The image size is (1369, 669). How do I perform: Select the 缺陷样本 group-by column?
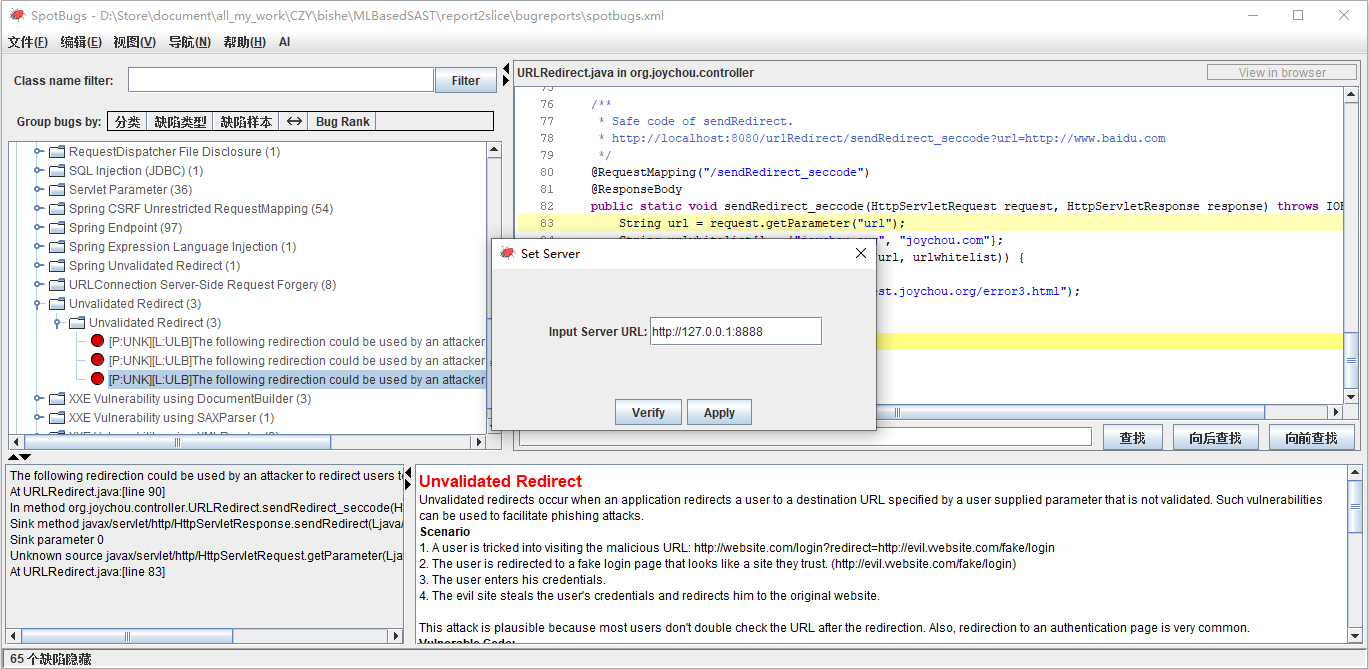(246, 122)
